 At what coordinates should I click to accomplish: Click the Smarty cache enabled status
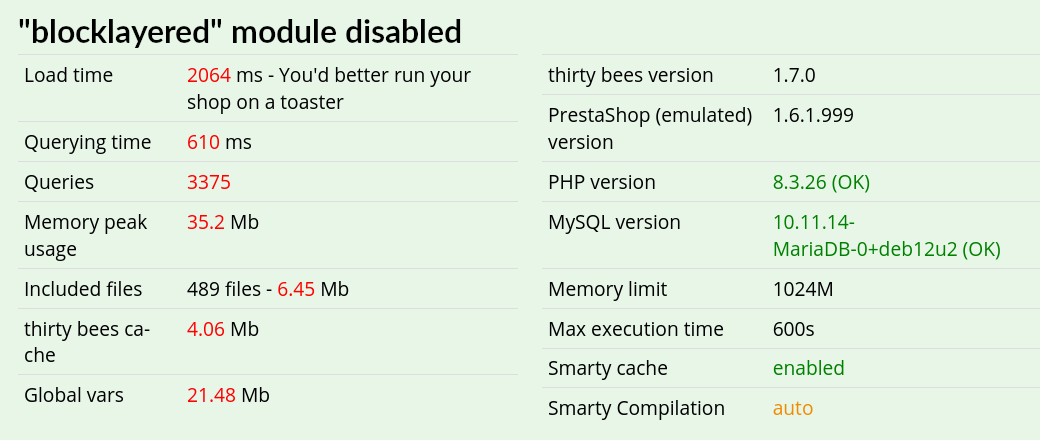809,368
